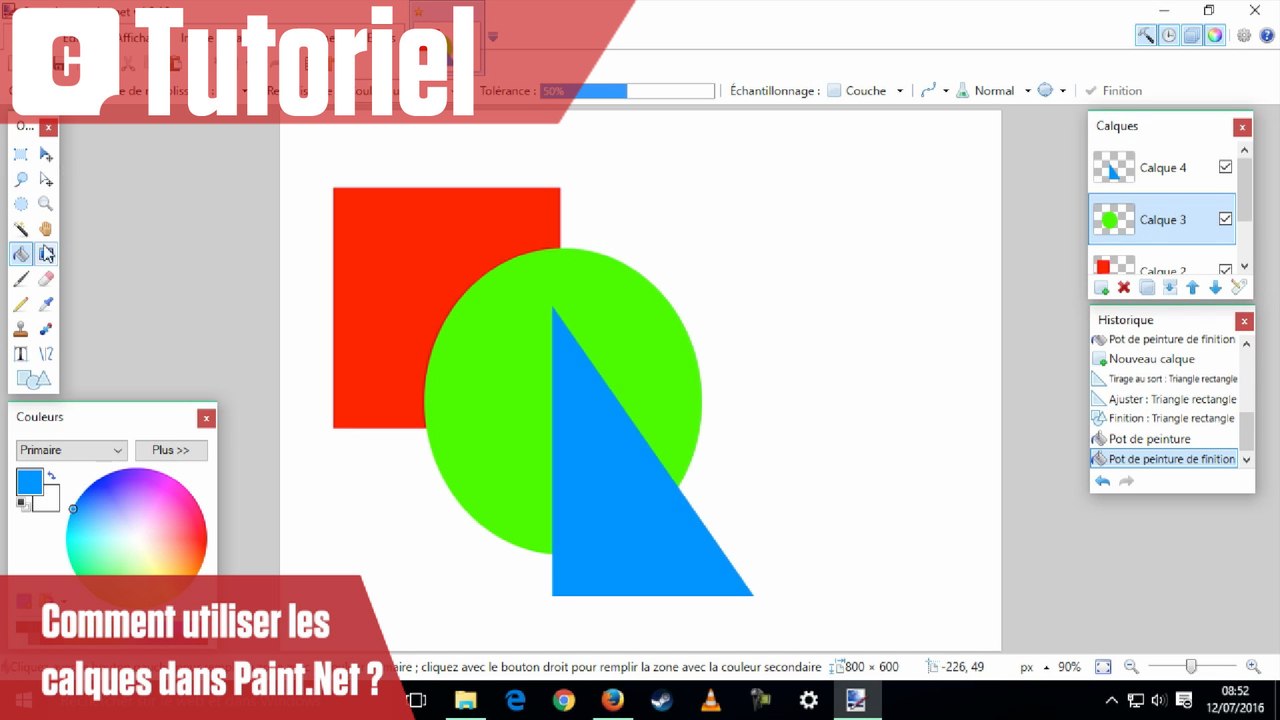
Task: Select the Gradient tool
Action: 46,254
